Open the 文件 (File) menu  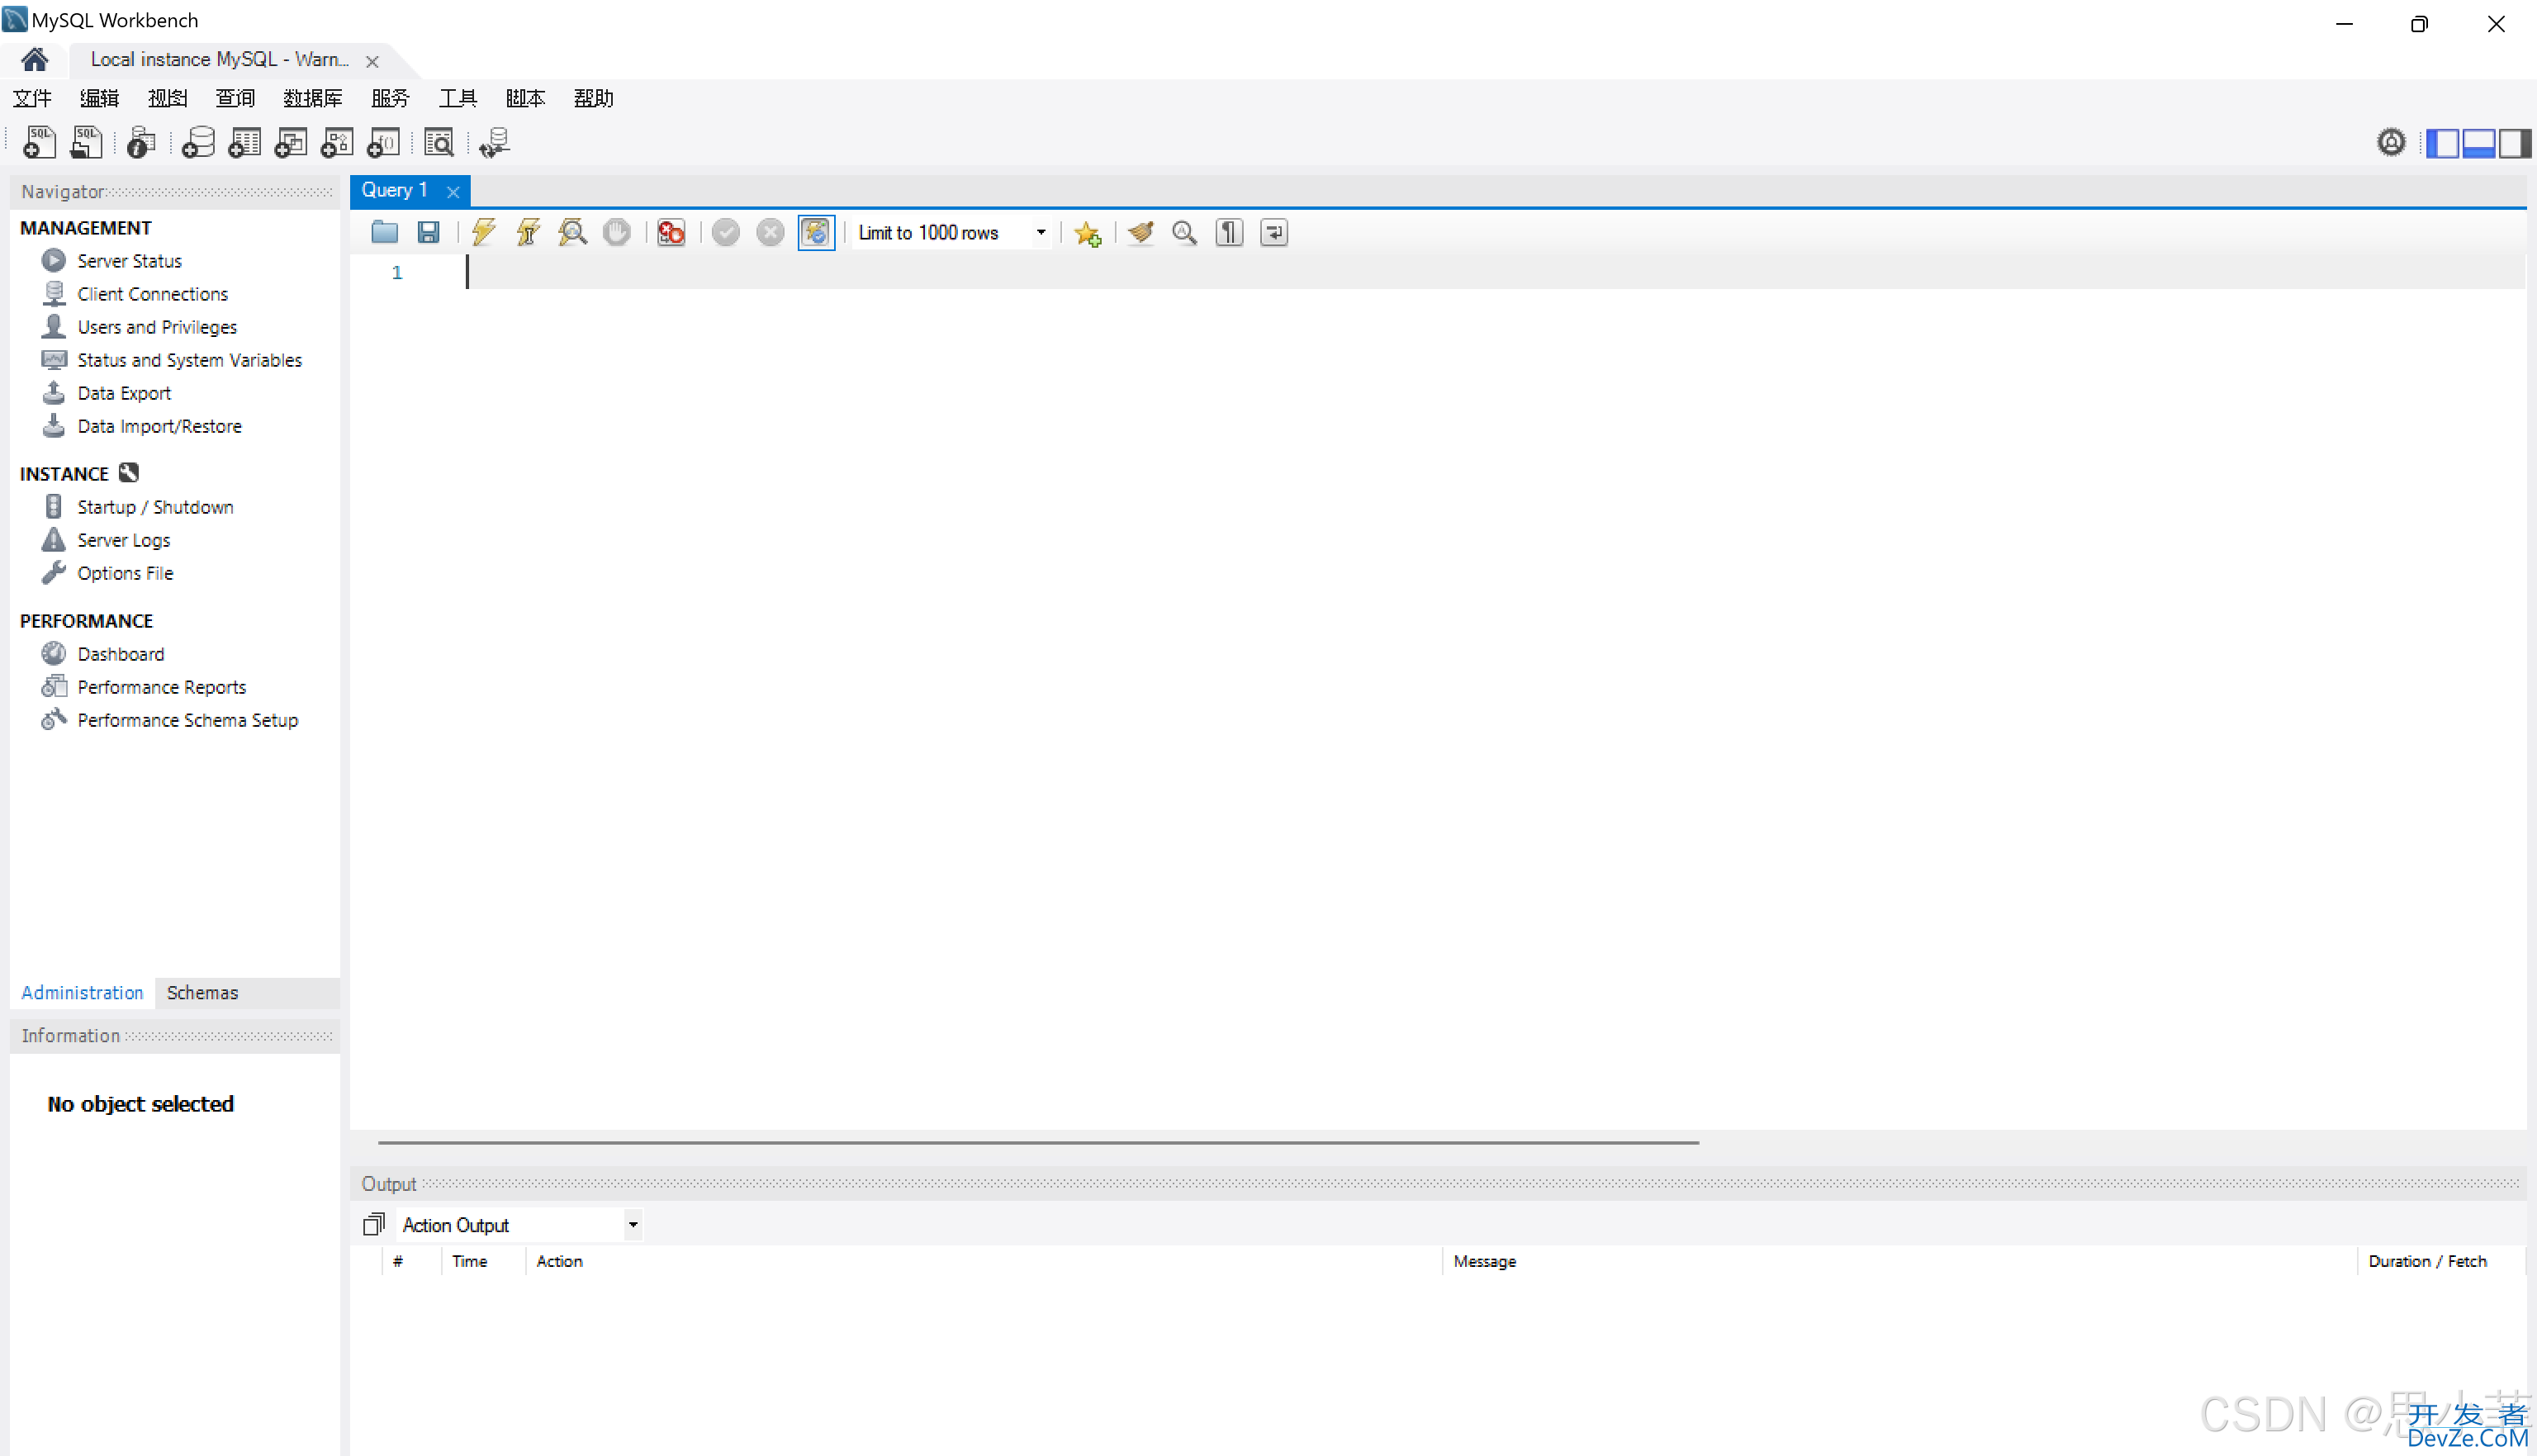point(32,98)
